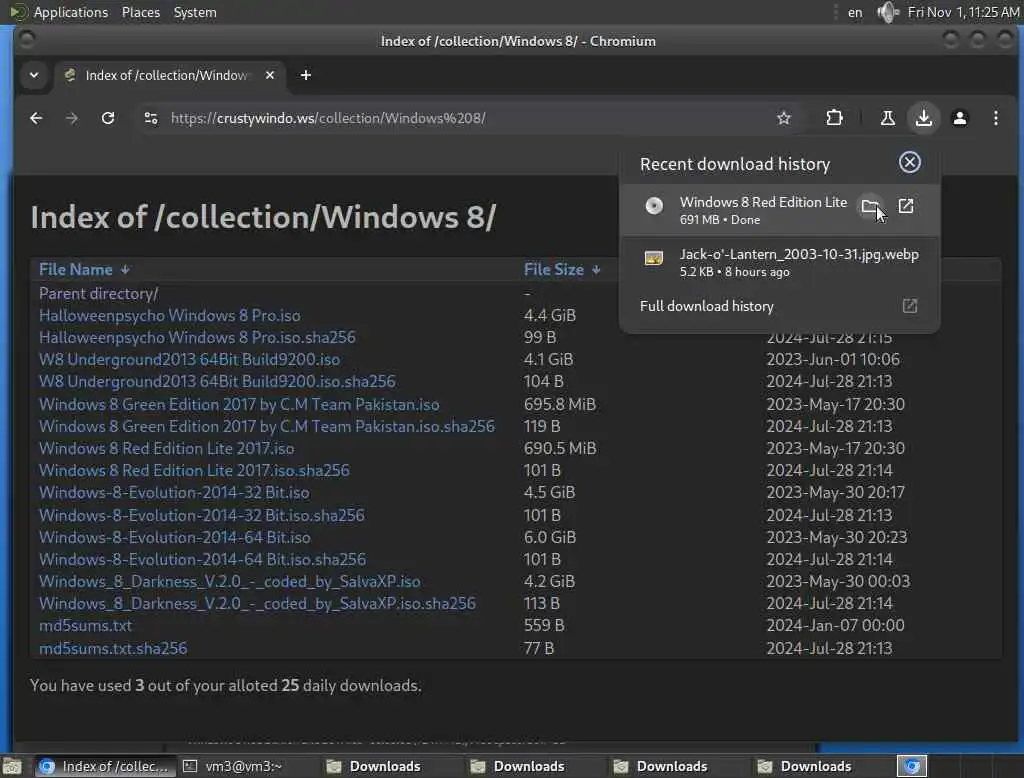The image size is (1024, 778).
Task: Click the 2024-Jan-07 00:00 date cell
Action: (835, 626)
